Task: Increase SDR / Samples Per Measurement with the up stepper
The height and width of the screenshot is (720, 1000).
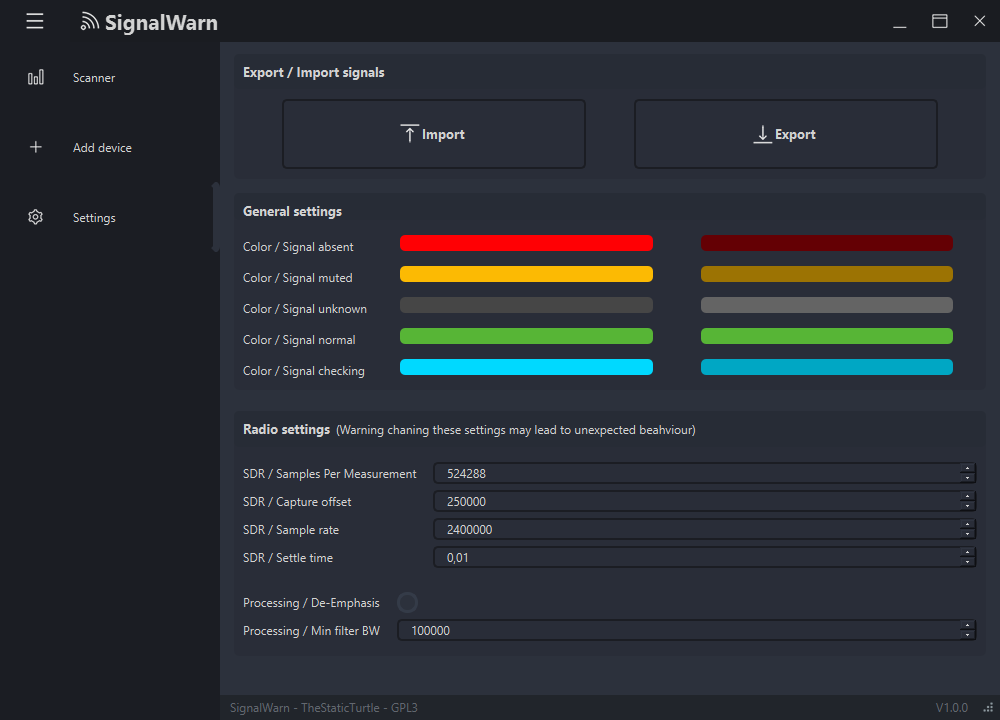Action: point(967,469)
